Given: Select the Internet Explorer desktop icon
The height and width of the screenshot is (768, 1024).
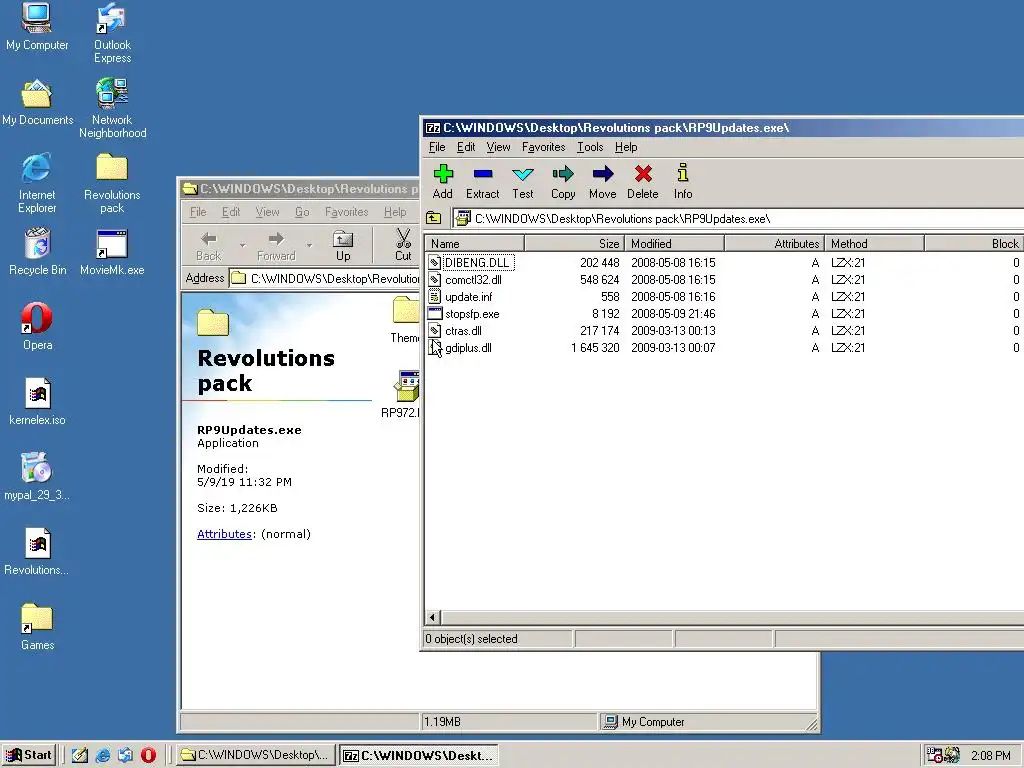Looking at the screenshot, I should [37, 184].
